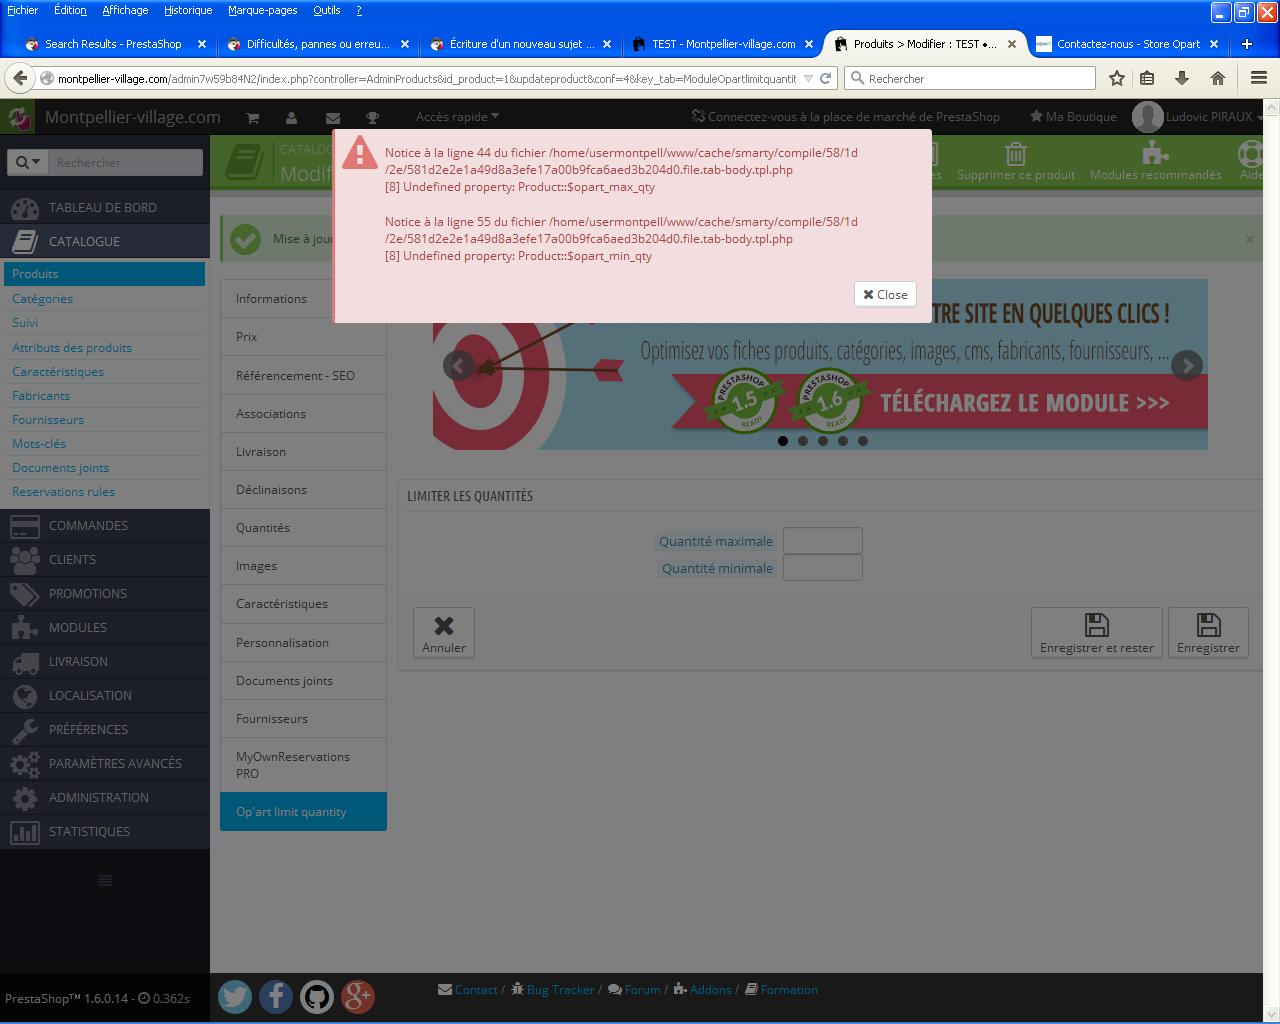This screenshot has height=1024, width=1280.
Task: Dismiss the green success alert with its X
Action: point(1249,239)
